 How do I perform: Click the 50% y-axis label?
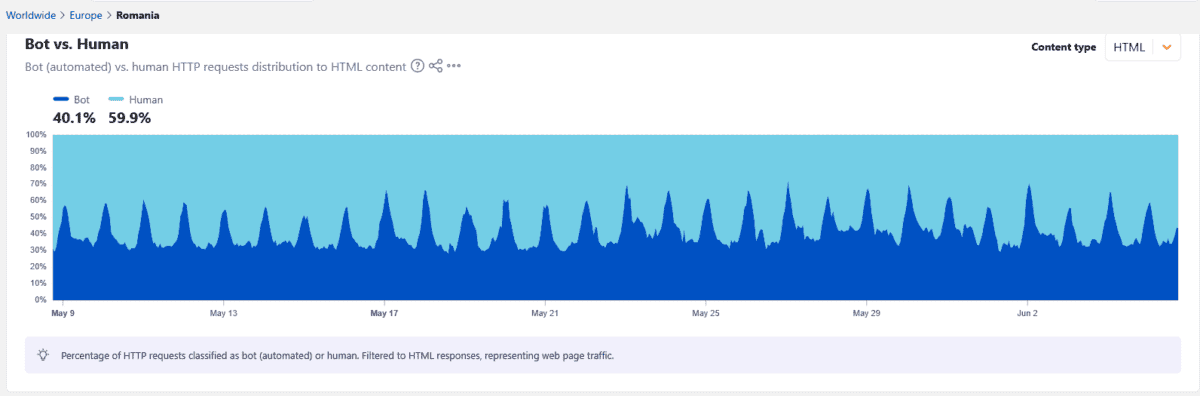(38, 217)
